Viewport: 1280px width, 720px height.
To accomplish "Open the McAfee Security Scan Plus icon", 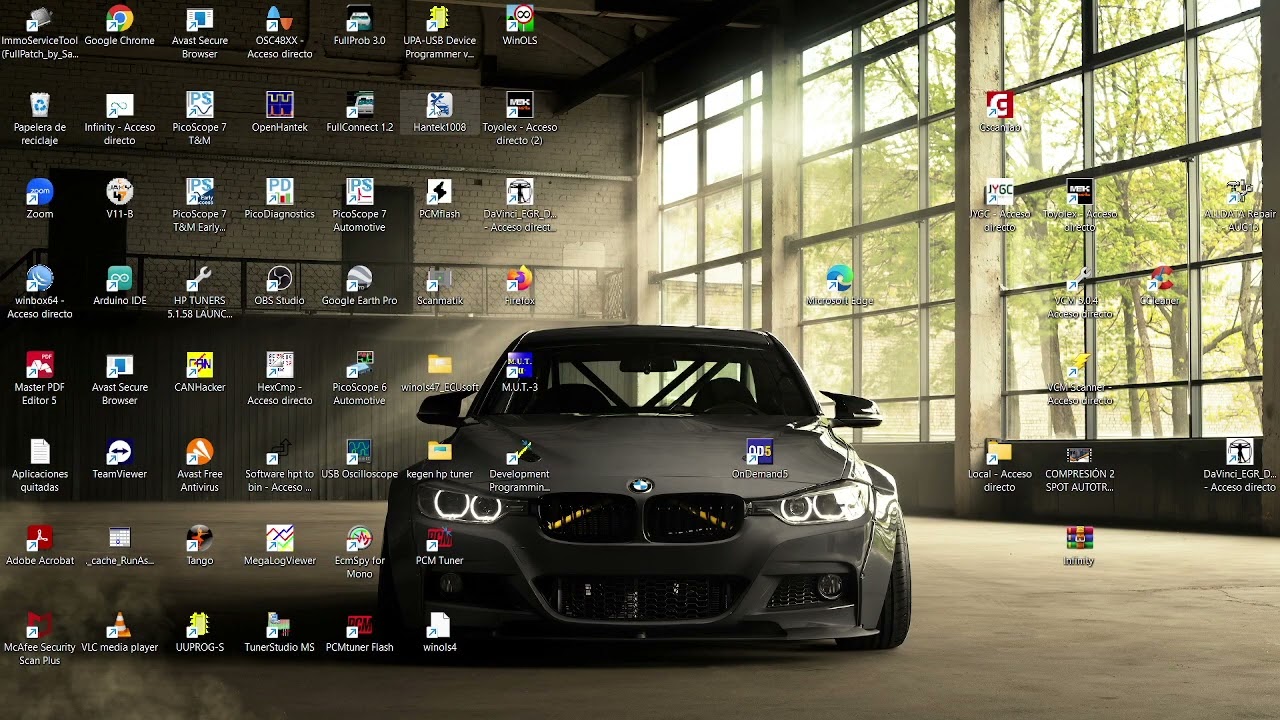I will tap(40, 625).
